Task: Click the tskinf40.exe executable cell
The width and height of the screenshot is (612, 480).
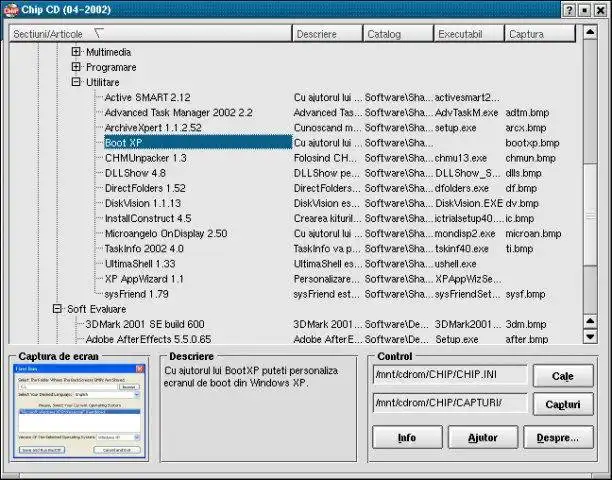Action: pyautogui.click(x=462, y=249)
